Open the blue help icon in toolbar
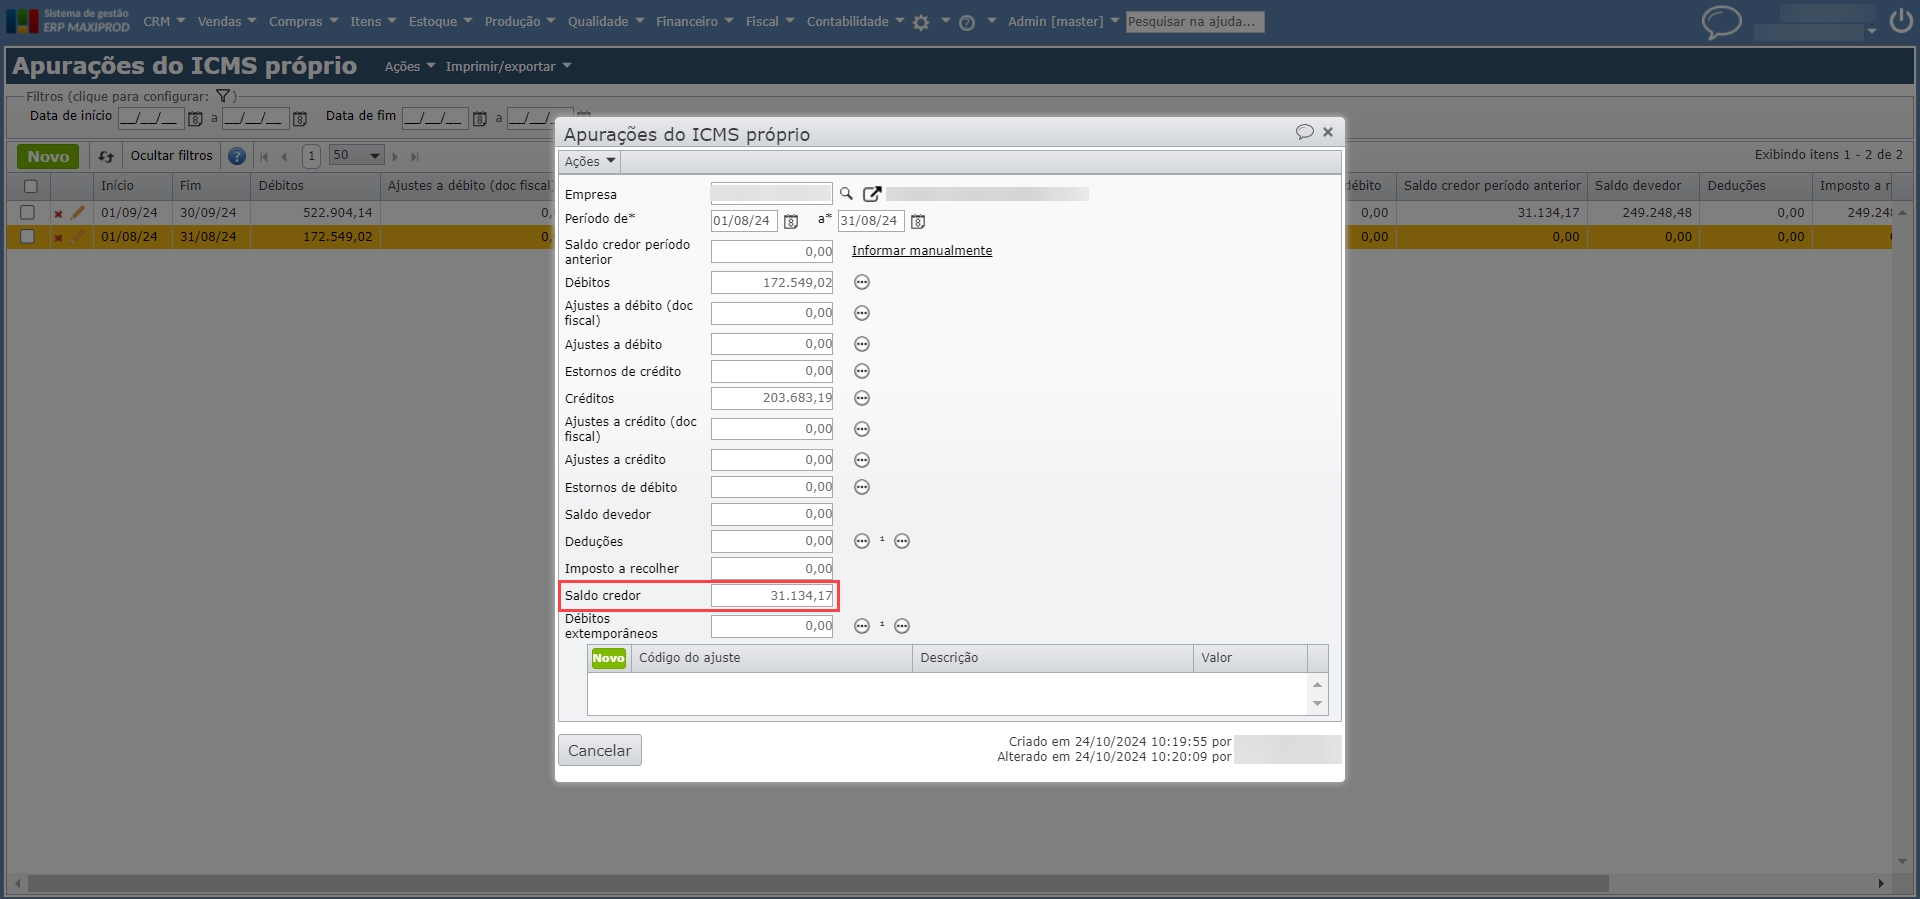1920x899 pixels. point(237,156)
